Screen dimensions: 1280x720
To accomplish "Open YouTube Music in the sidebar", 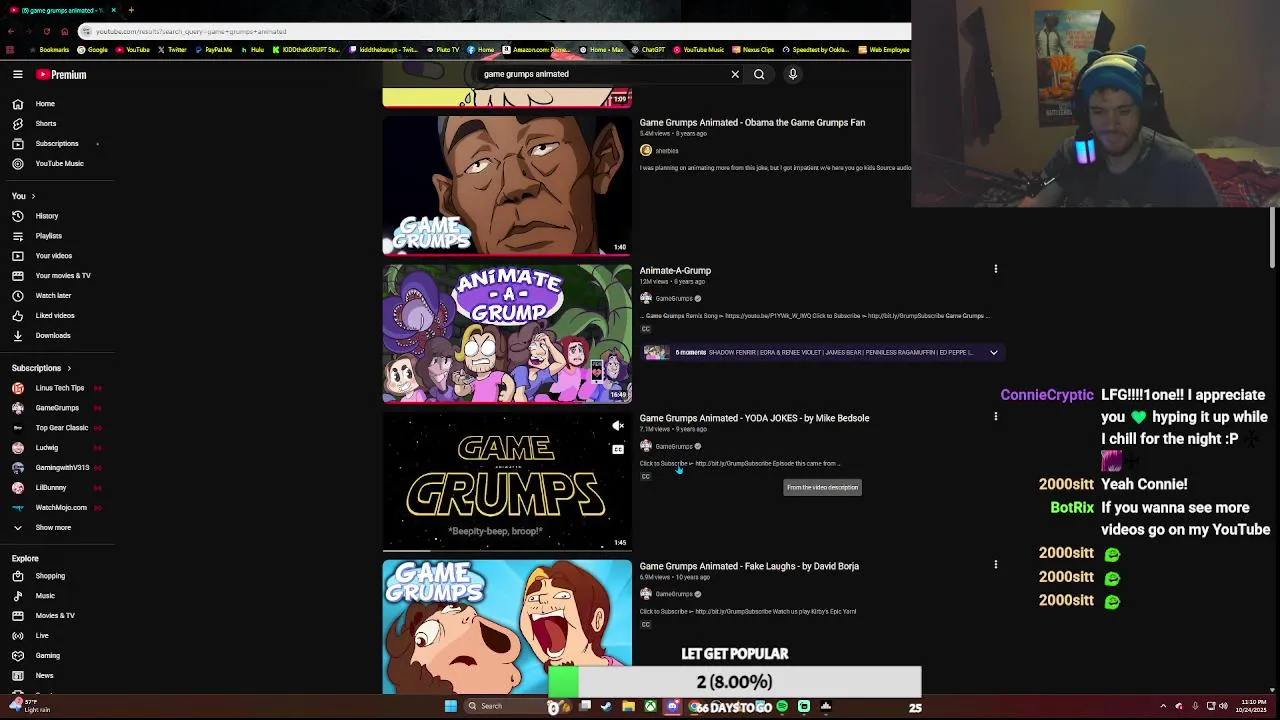I will (x=59, y=164).
